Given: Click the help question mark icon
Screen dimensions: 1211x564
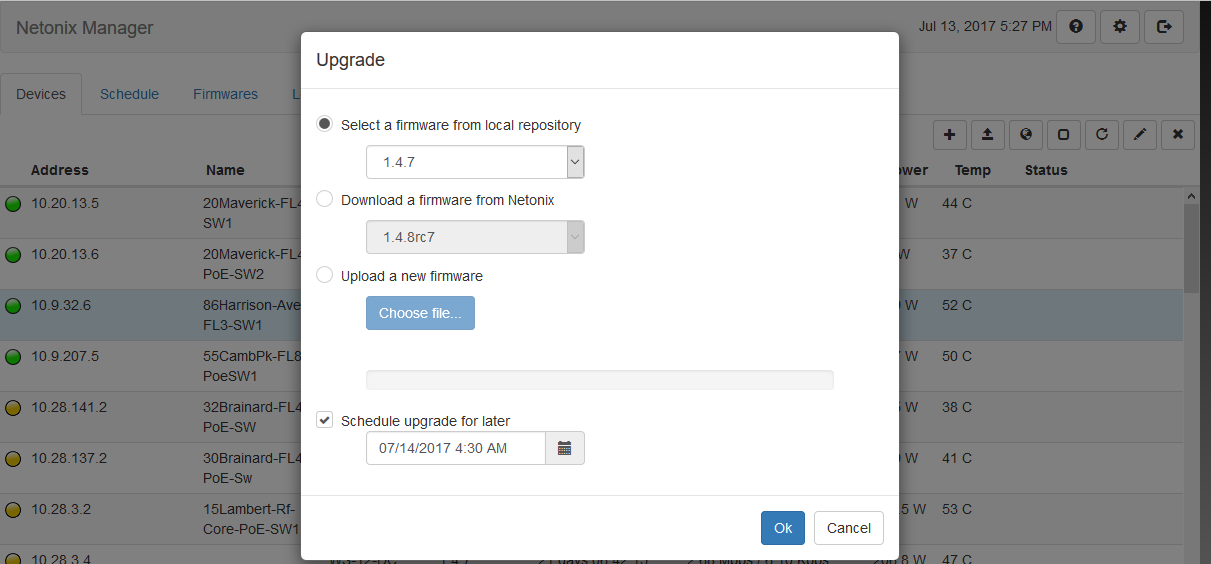Looking at the screenshot, I should (1076, 27).
